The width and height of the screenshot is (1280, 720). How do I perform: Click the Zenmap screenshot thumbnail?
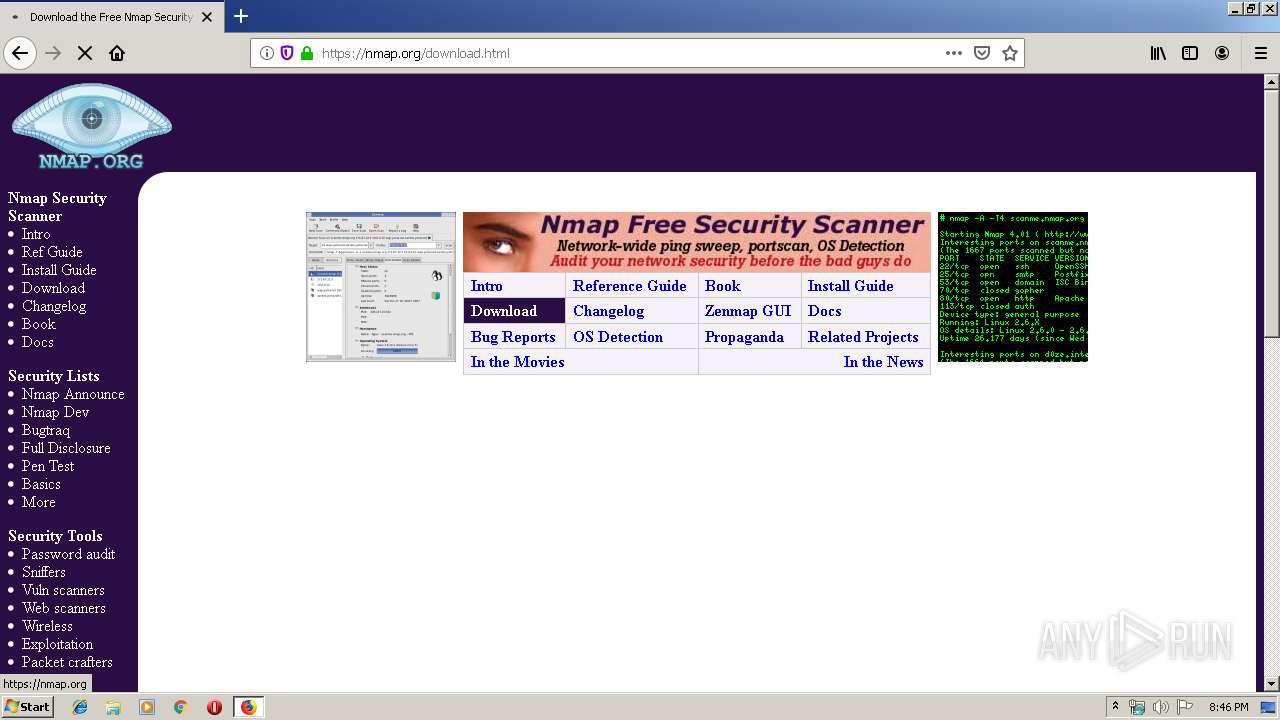(x=381, y=286)
